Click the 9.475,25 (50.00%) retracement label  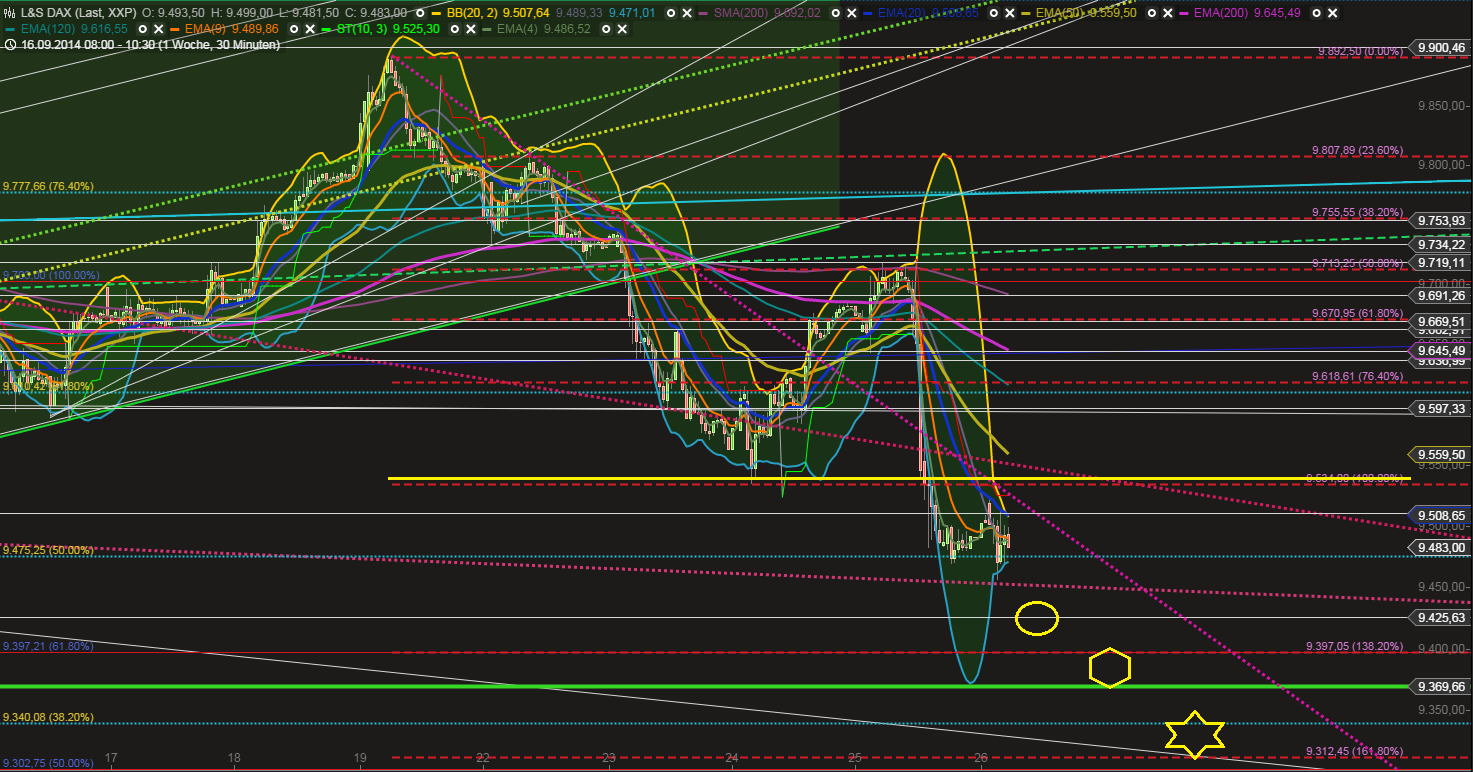click(48, 550)
